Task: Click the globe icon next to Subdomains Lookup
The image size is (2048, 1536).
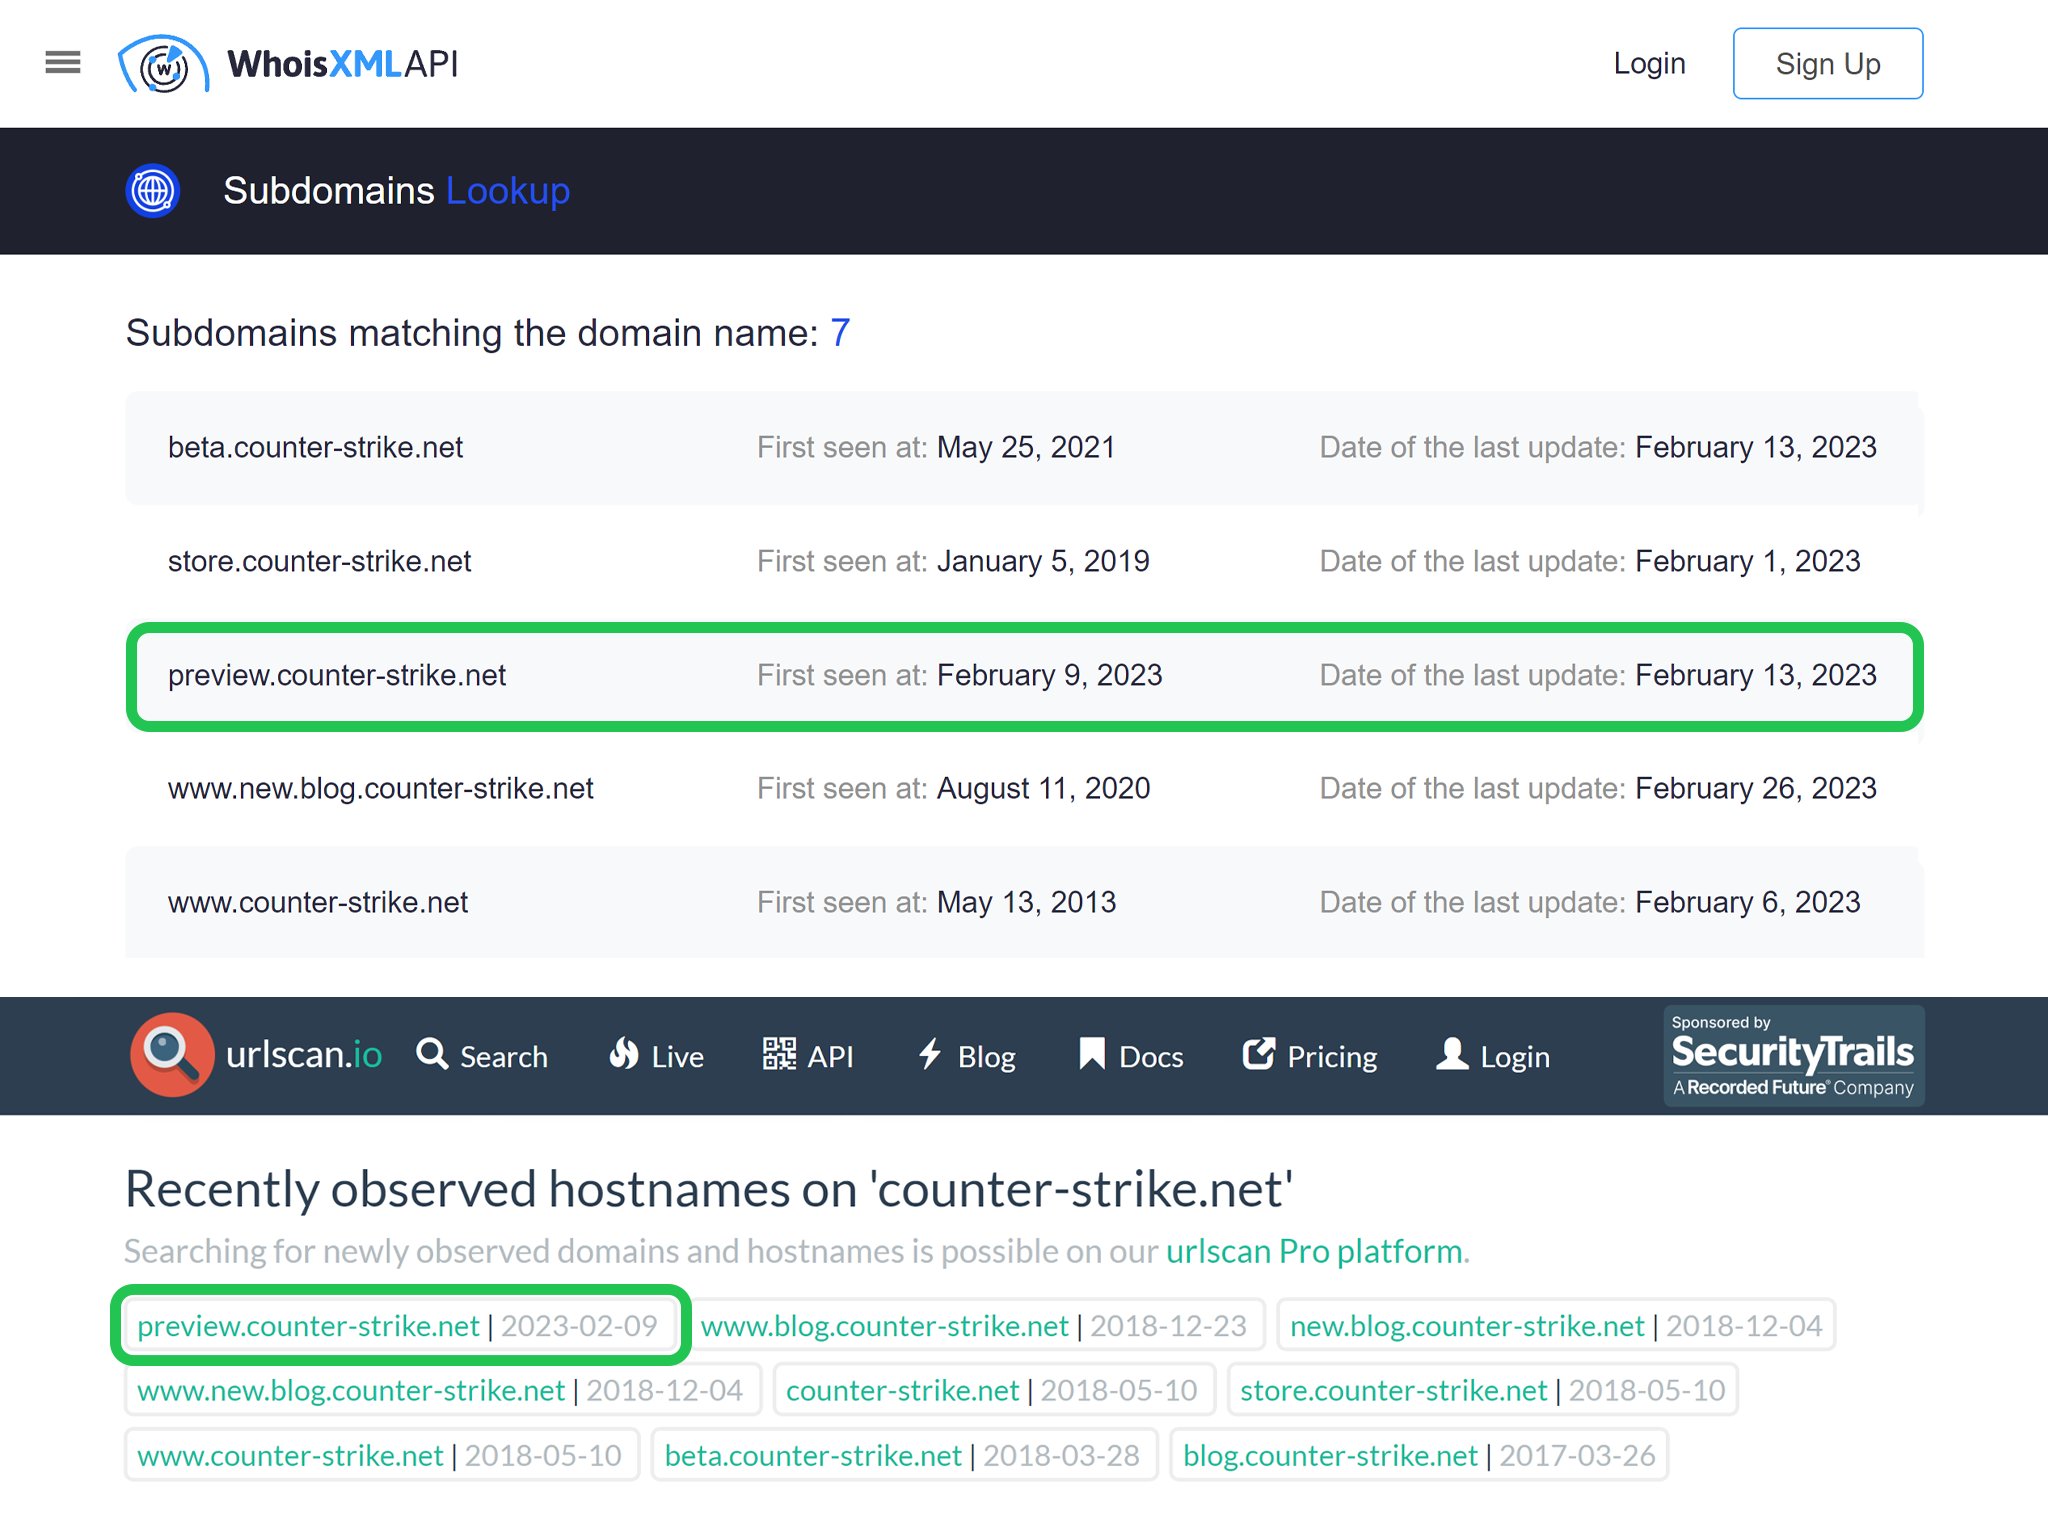Action: (x=152, y=190)
